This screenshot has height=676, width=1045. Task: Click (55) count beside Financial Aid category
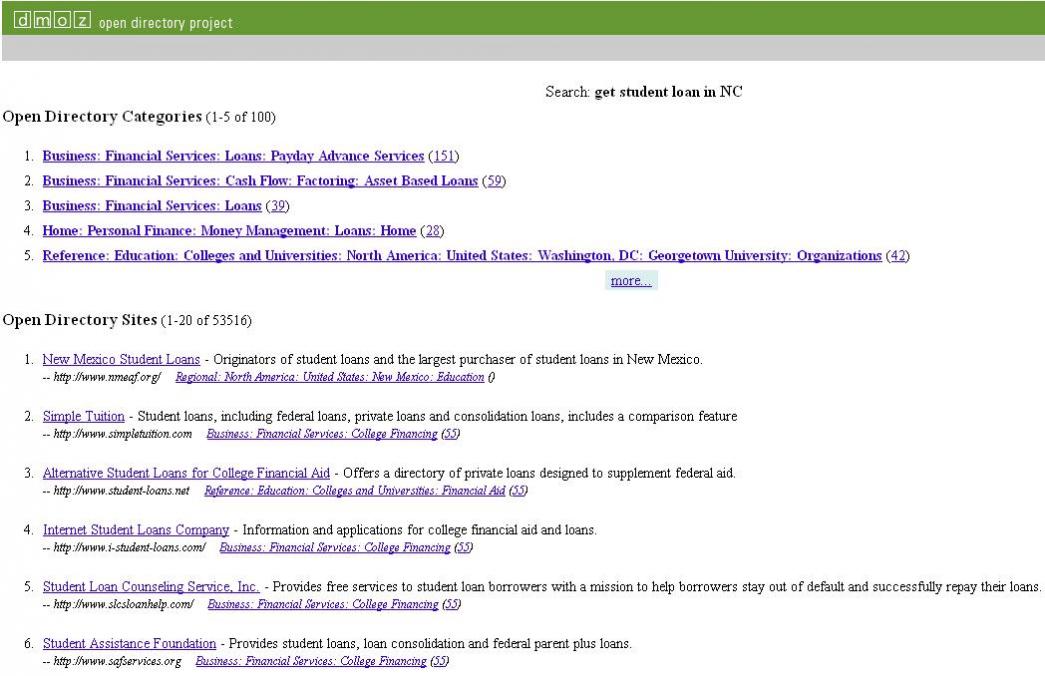[519, 491]
